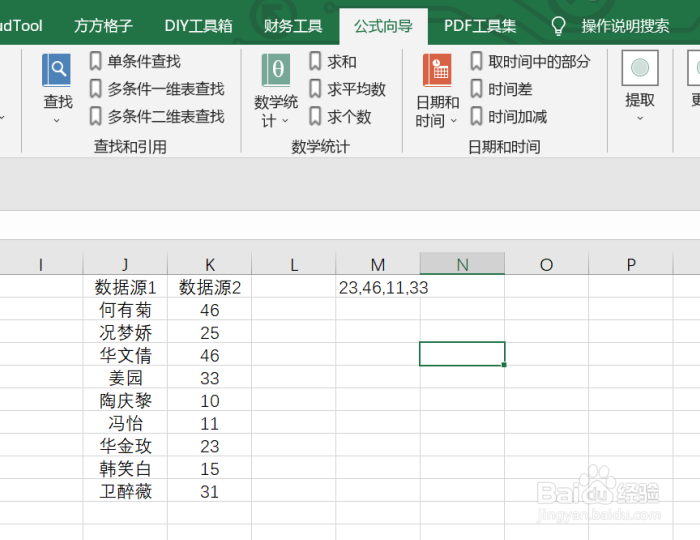This screenshot has height=540, width=700.
Task: Run the 时间加减 command
Action: 517,116
